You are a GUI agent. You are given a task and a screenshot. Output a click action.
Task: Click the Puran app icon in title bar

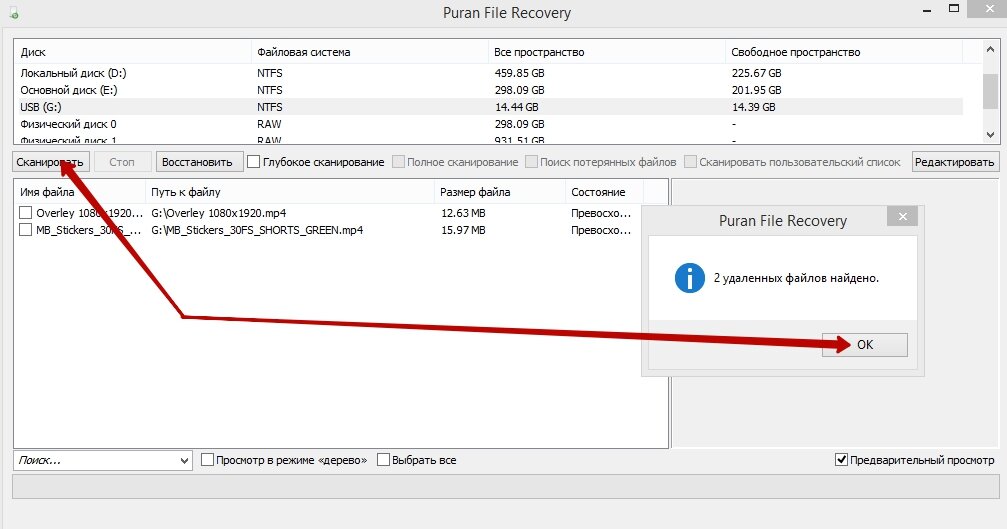tap(13, 13)
